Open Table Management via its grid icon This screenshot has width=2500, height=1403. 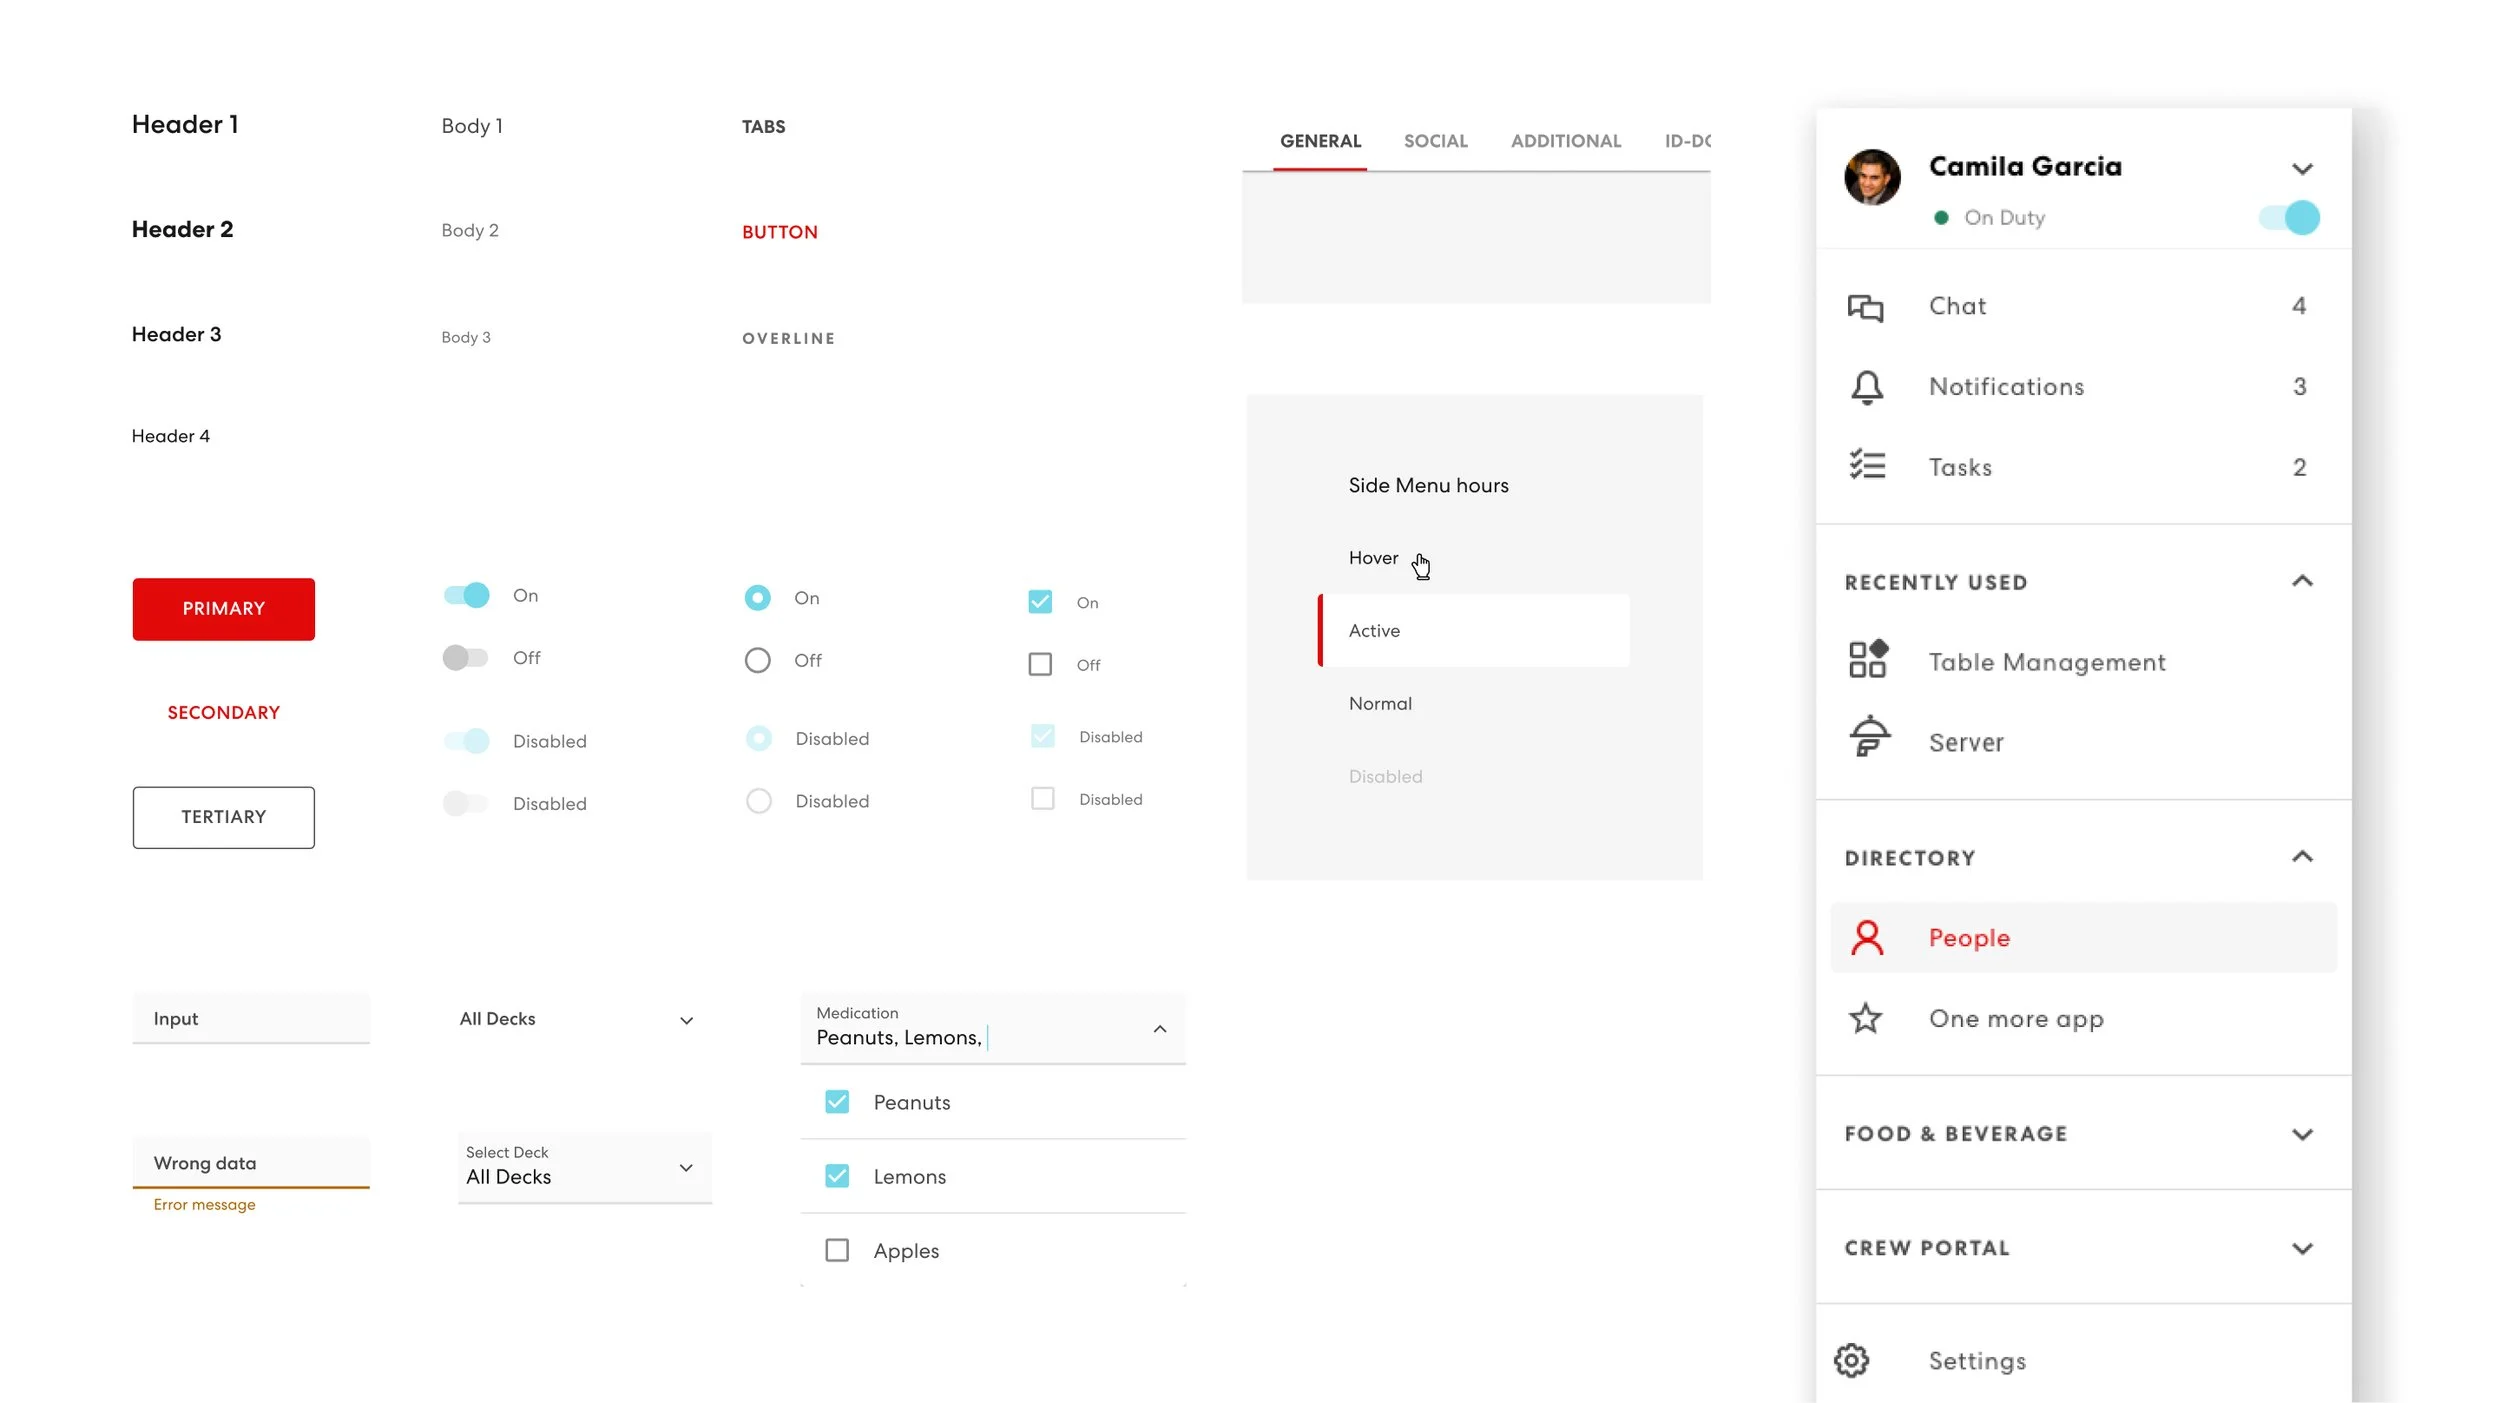[x=1867, y=659]
